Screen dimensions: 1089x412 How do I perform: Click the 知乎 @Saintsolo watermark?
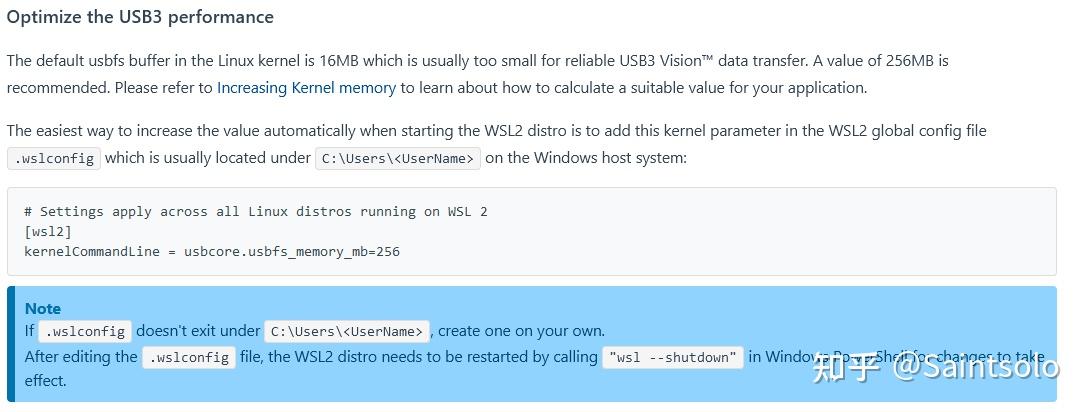[936, 368]
